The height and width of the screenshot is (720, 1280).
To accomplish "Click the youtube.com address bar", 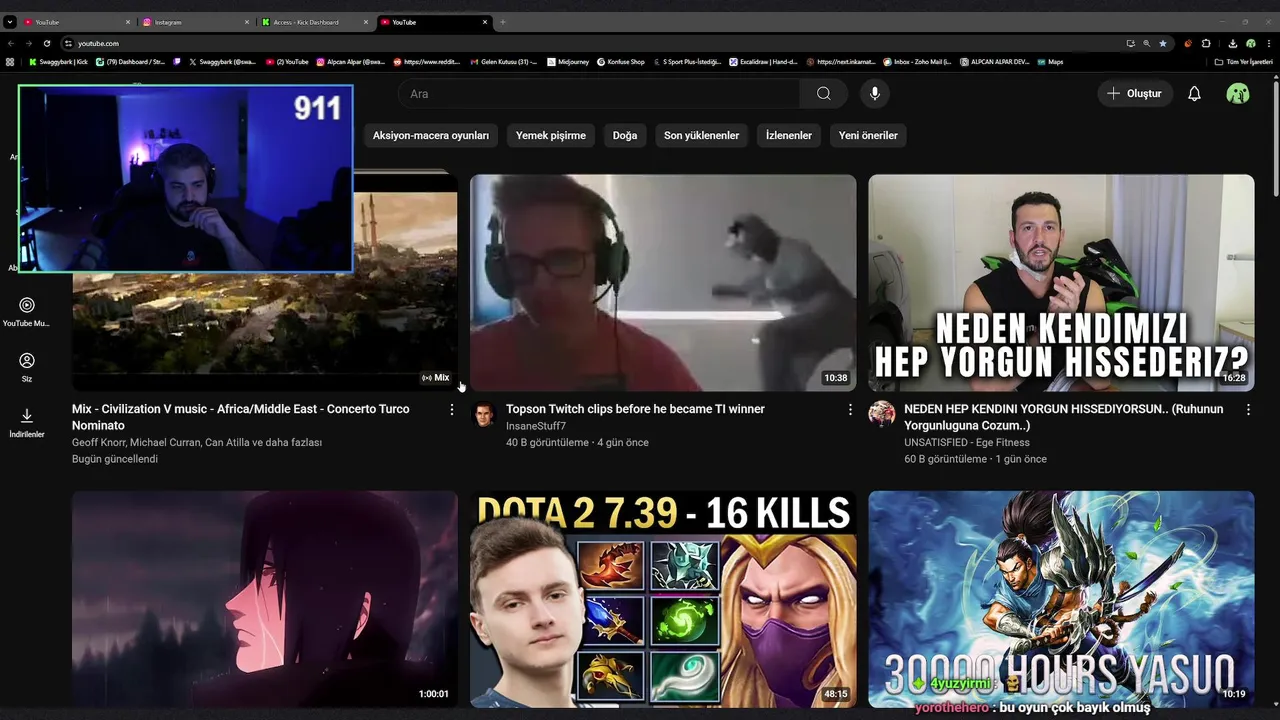I will point(590,43).
